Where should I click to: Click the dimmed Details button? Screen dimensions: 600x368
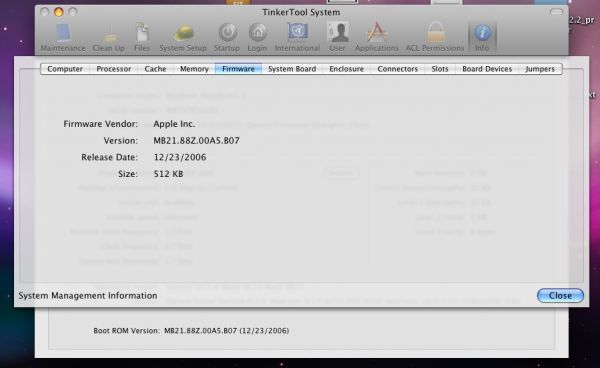point(341,173)
